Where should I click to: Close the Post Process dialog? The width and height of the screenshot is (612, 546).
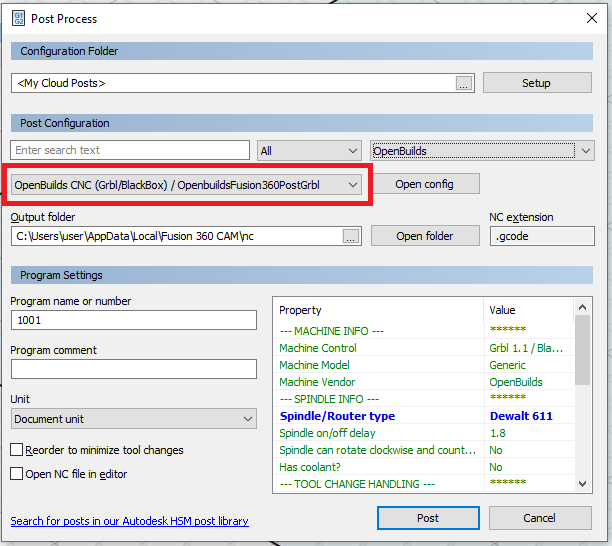tap(591, 18)
